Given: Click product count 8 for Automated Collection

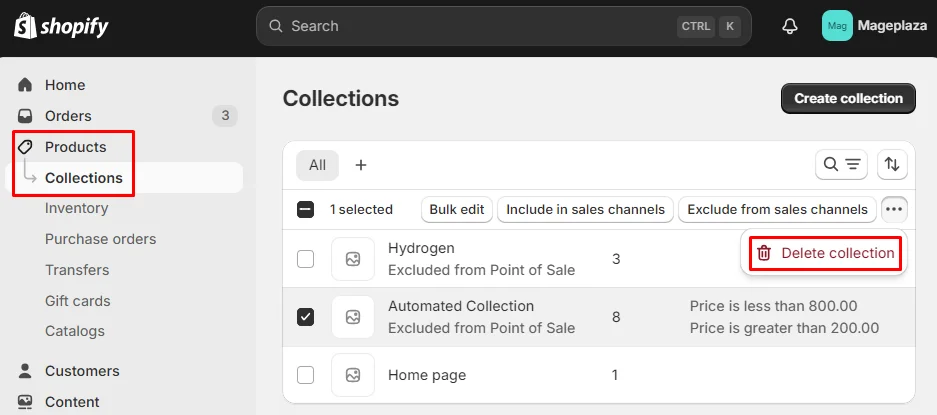Looking at the screenshot, I should 616,317.
